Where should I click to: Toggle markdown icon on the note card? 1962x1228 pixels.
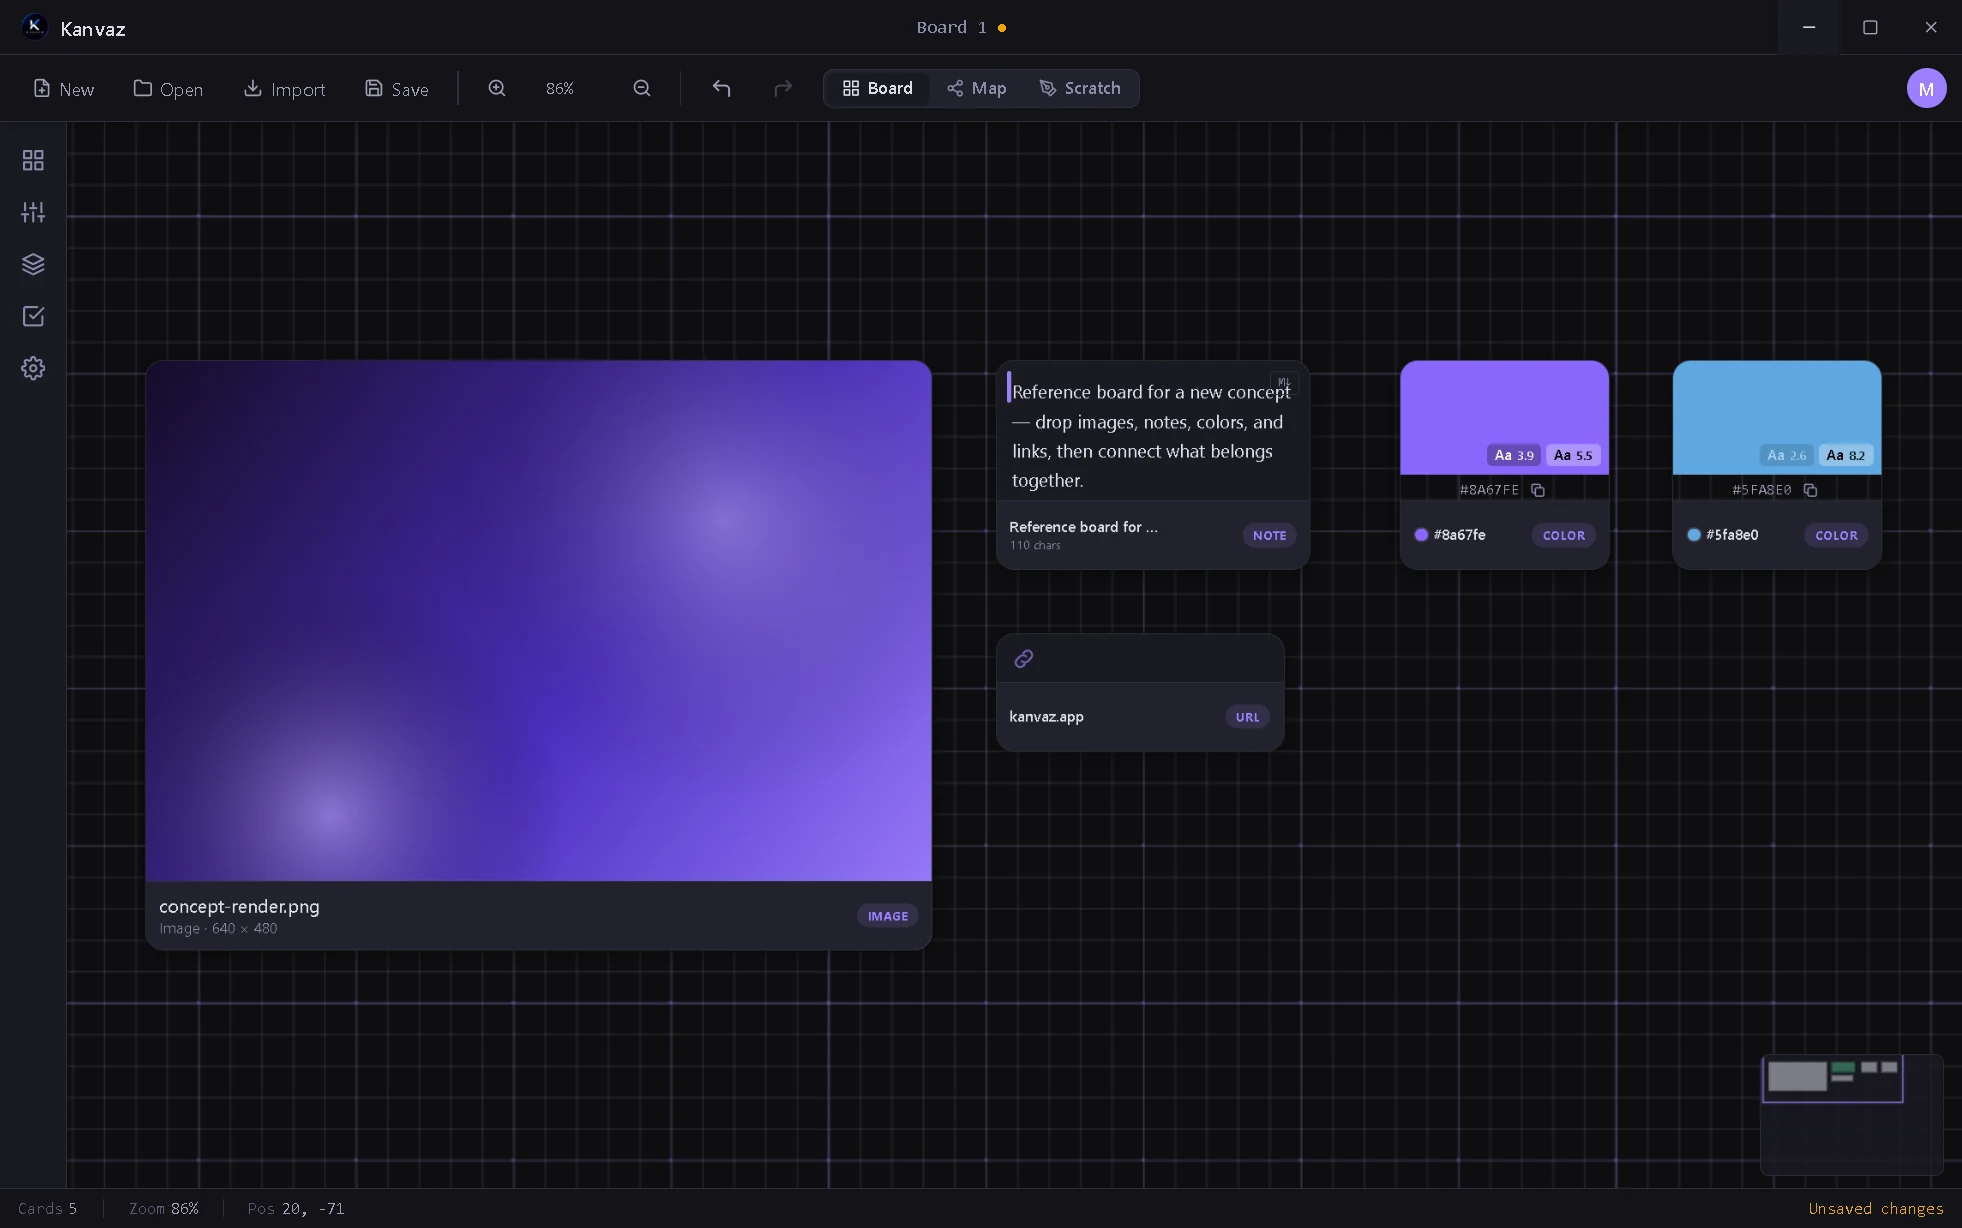1284,382
